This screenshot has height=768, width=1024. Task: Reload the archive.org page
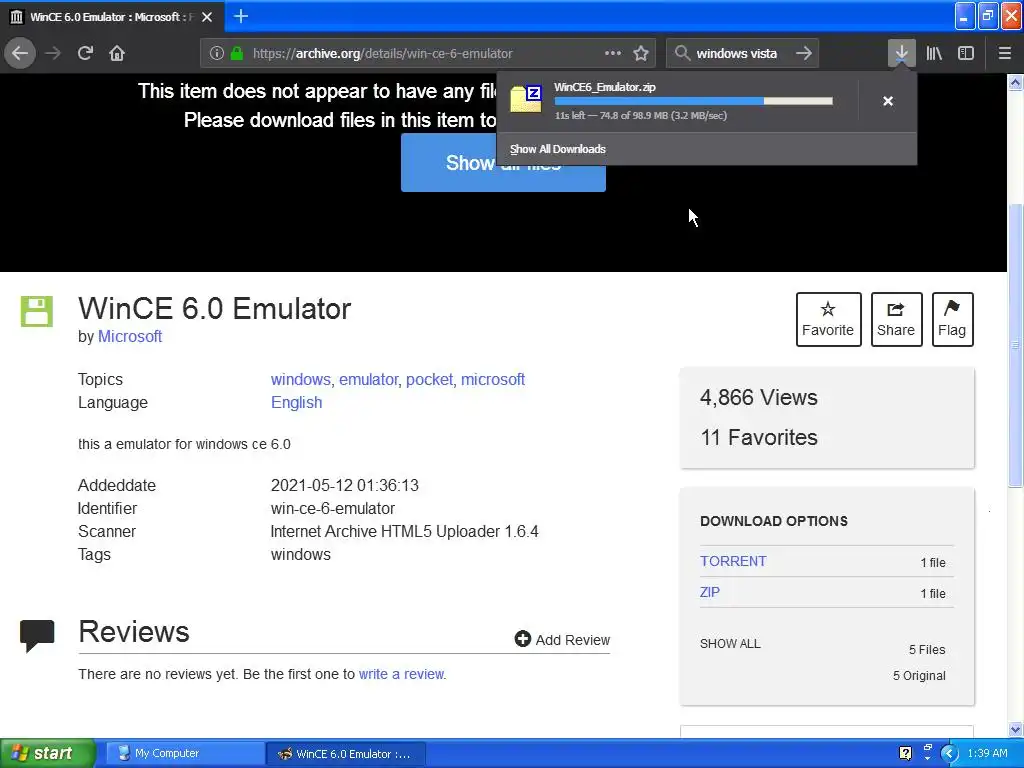pos(85,53)
